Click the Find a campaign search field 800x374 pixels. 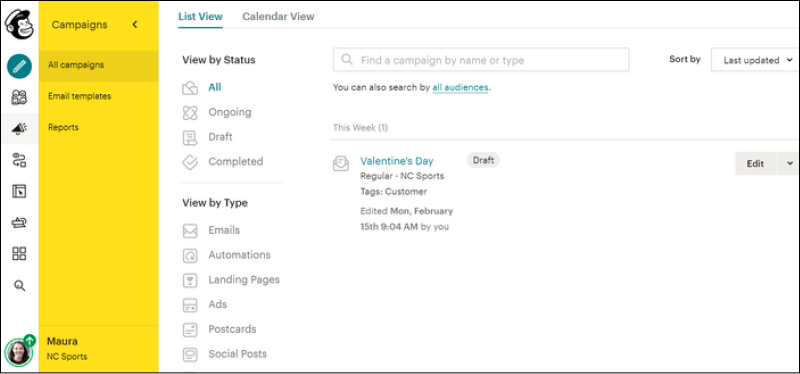click(481, 60)
